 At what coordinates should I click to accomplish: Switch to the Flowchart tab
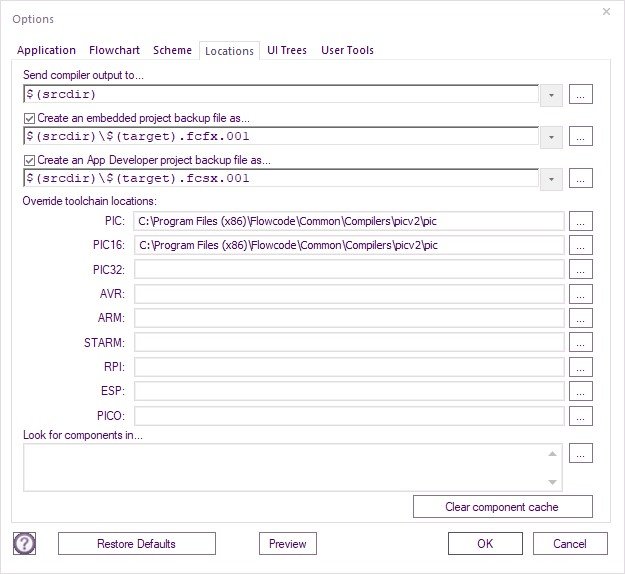point(114,50)
